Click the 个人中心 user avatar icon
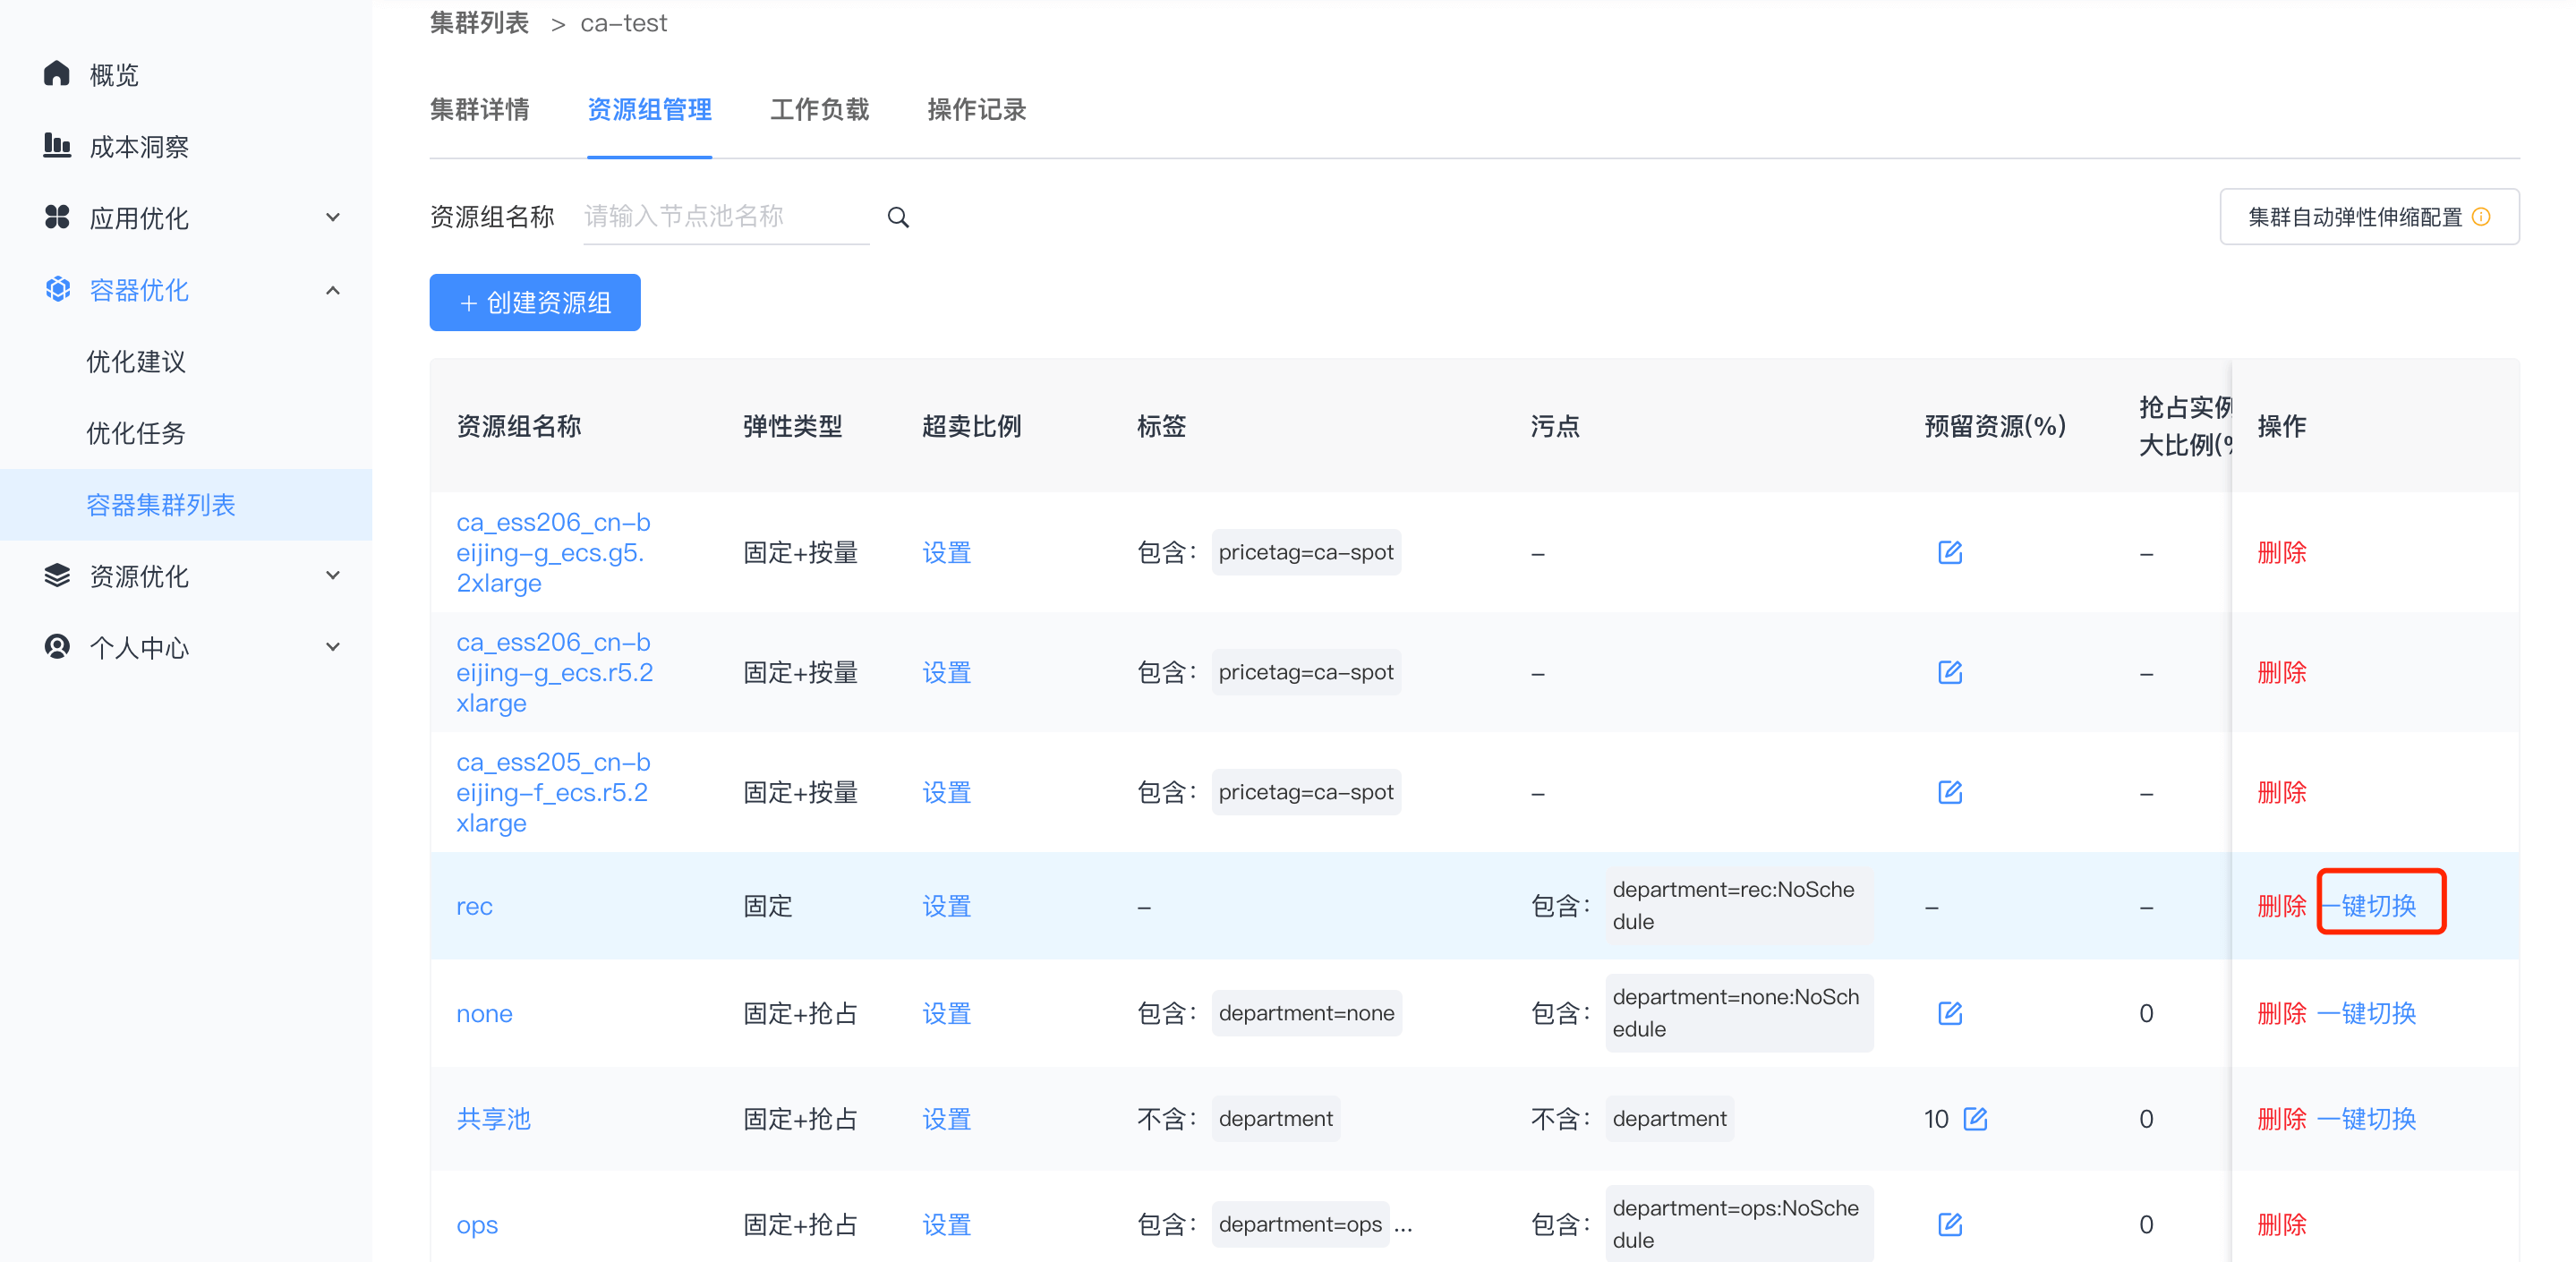Screen dimensions: 2576x1262 [57, 647]
